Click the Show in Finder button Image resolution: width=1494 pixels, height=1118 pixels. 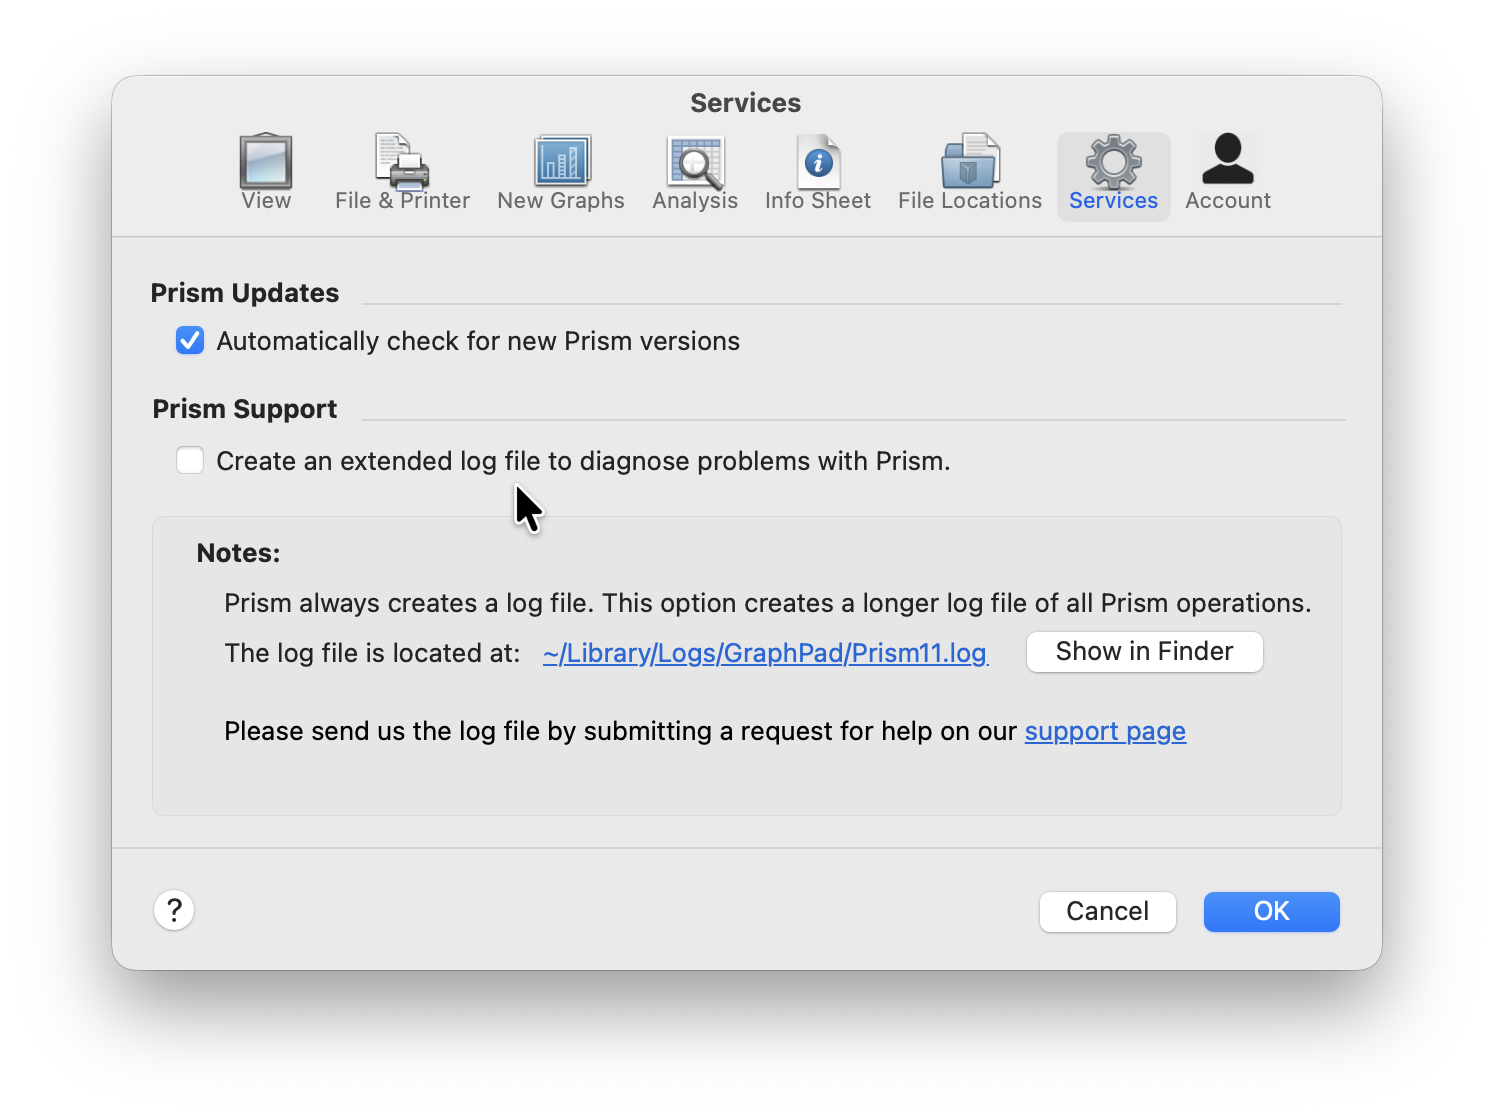coord(1144,652)
